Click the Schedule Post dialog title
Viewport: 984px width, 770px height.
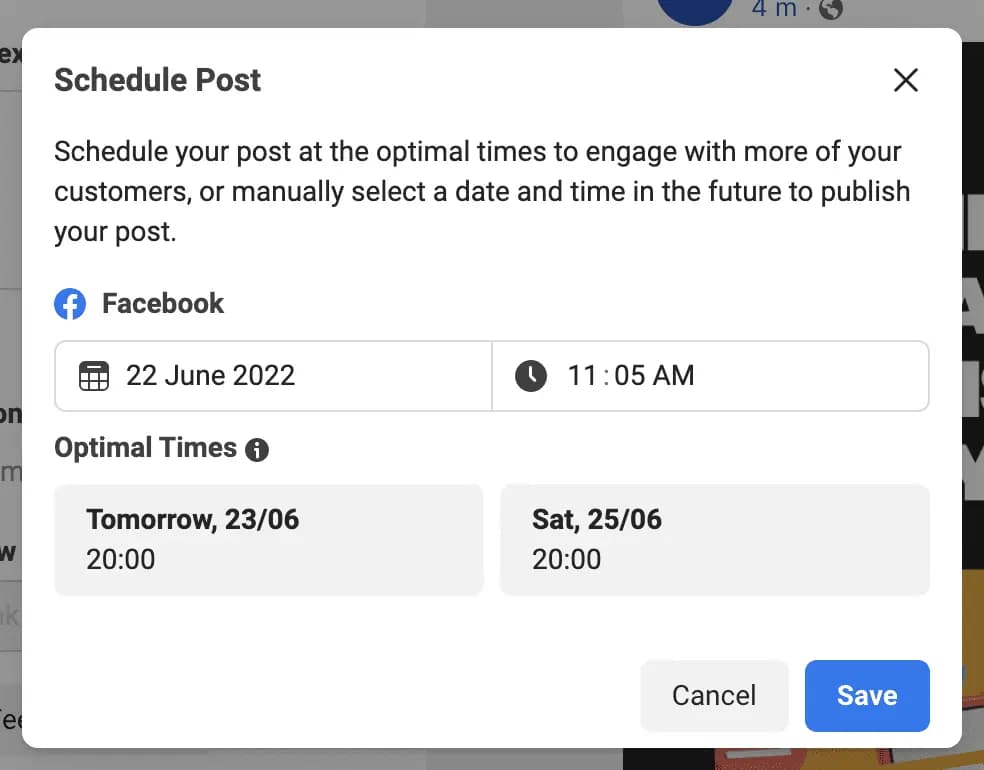pyautogui.click(x=157, y=79)
